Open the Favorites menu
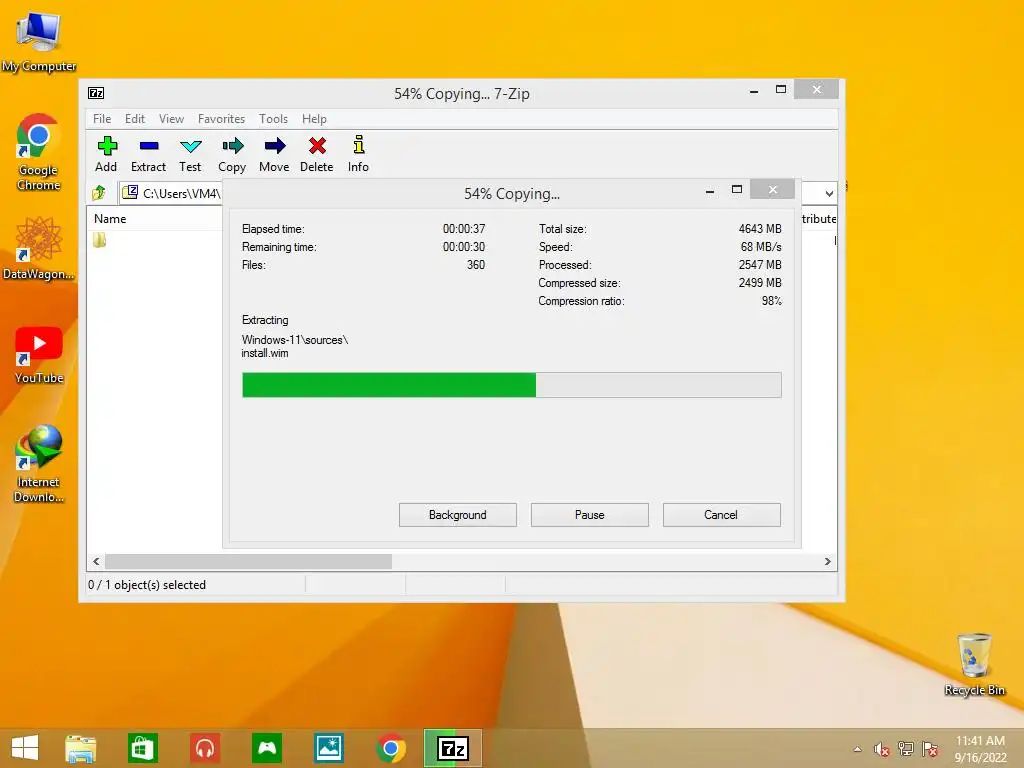1024x768 pixels. click(x=221, y=119)
